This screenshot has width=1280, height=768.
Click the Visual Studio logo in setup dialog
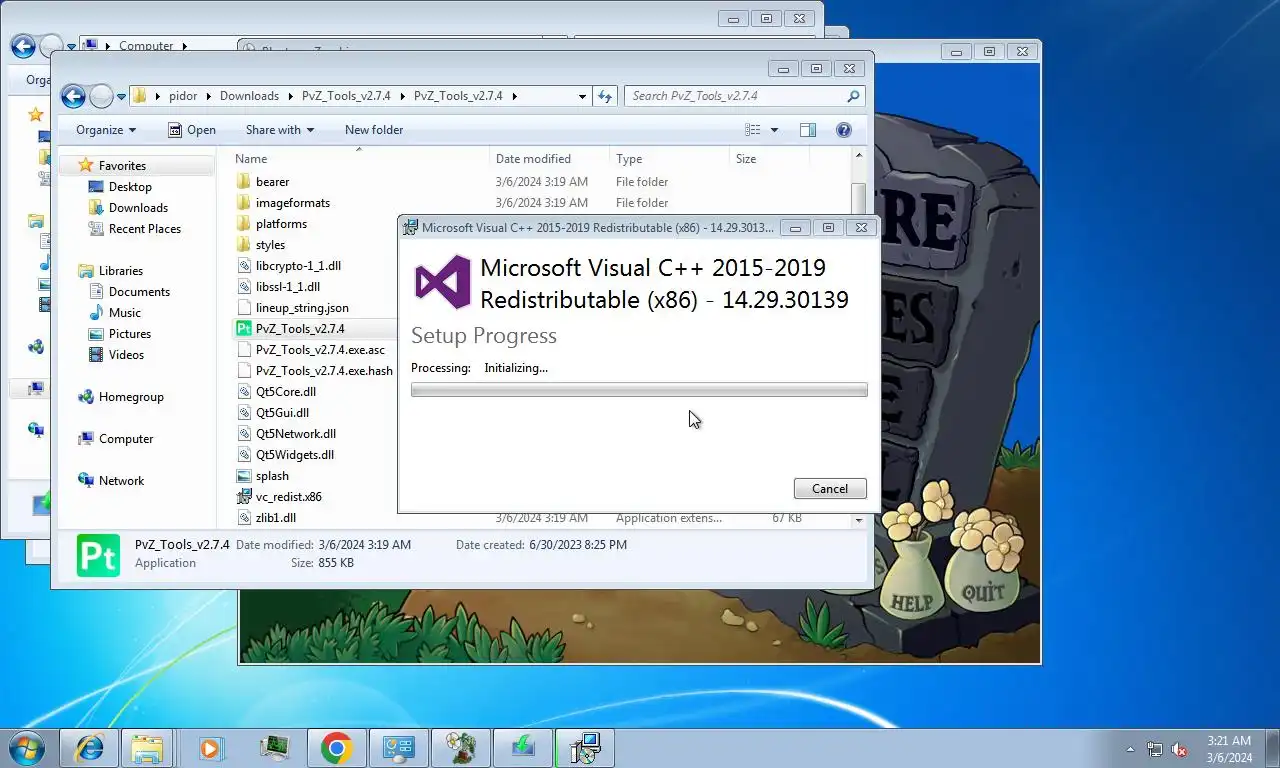pyautogui.click(x=443, y=282)
